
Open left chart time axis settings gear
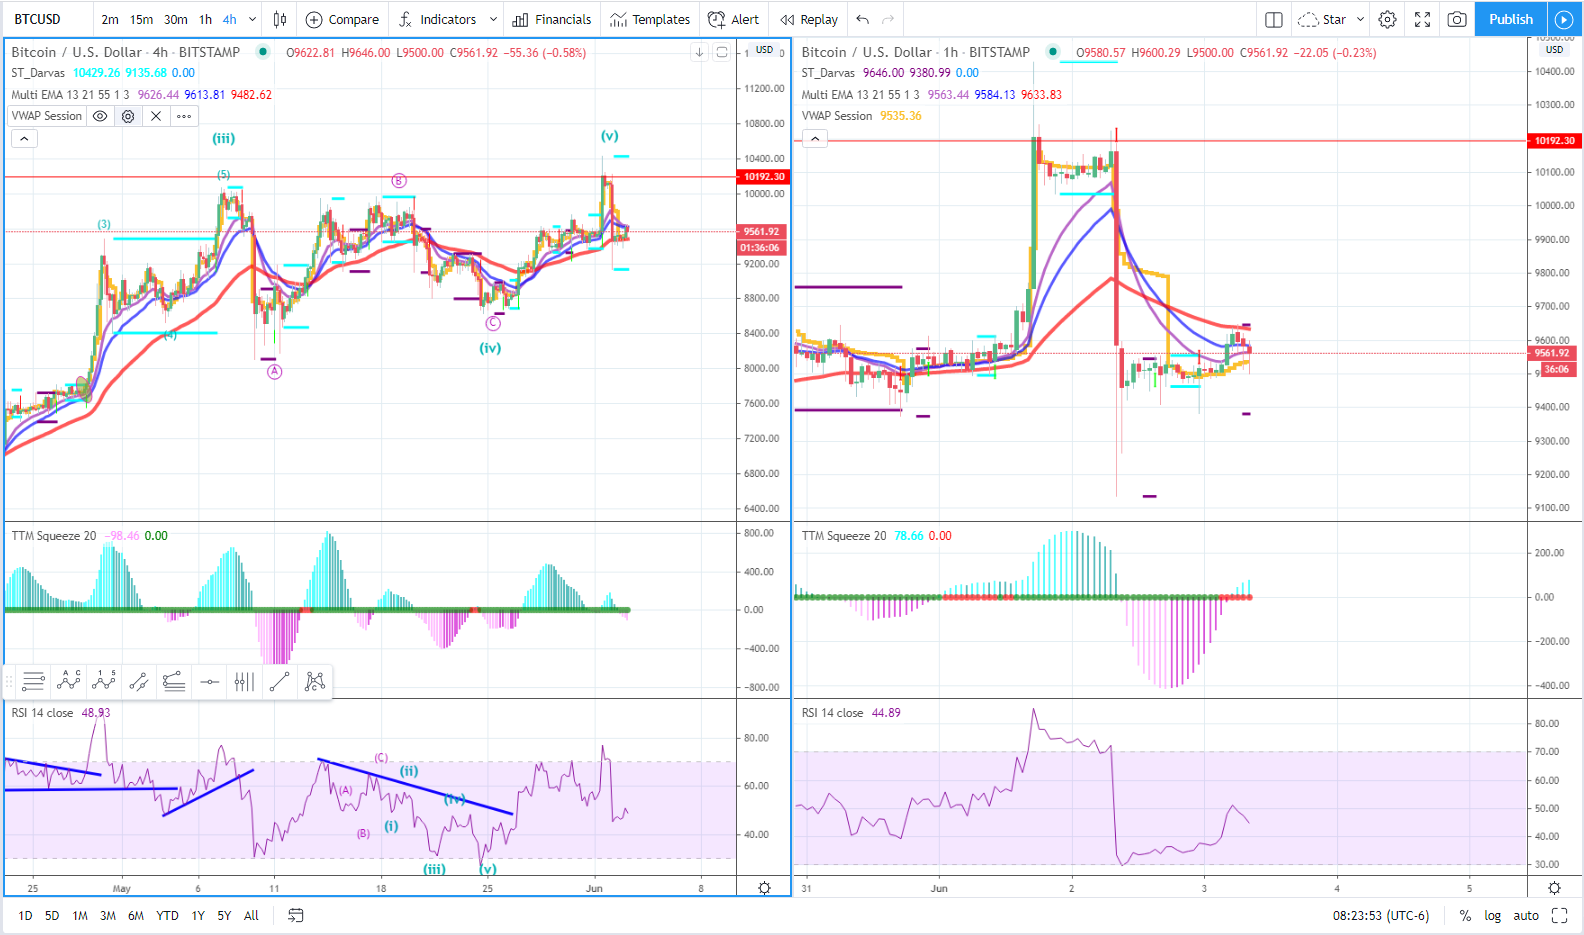click(x=764, y=888)
